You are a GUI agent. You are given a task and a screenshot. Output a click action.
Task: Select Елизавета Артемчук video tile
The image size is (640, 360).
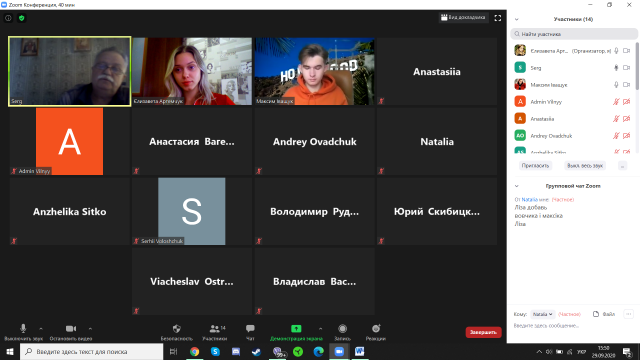192,71
